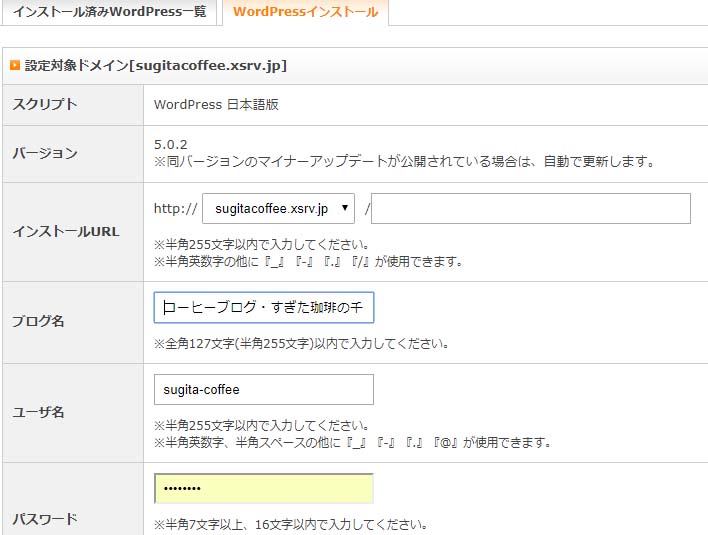
Task: Open the sugitacoffee.xsrv.jp domain dropdown
Action: [x=279, y=209]
